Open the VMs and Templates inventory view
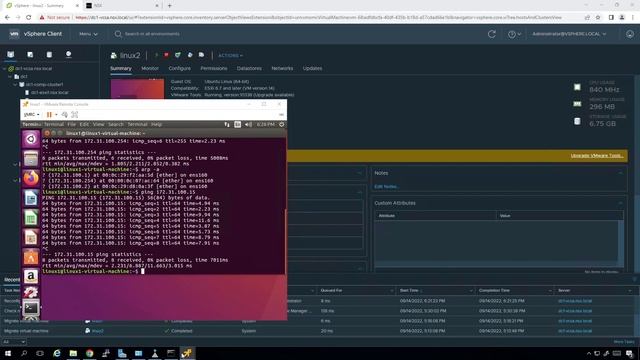 30,54
